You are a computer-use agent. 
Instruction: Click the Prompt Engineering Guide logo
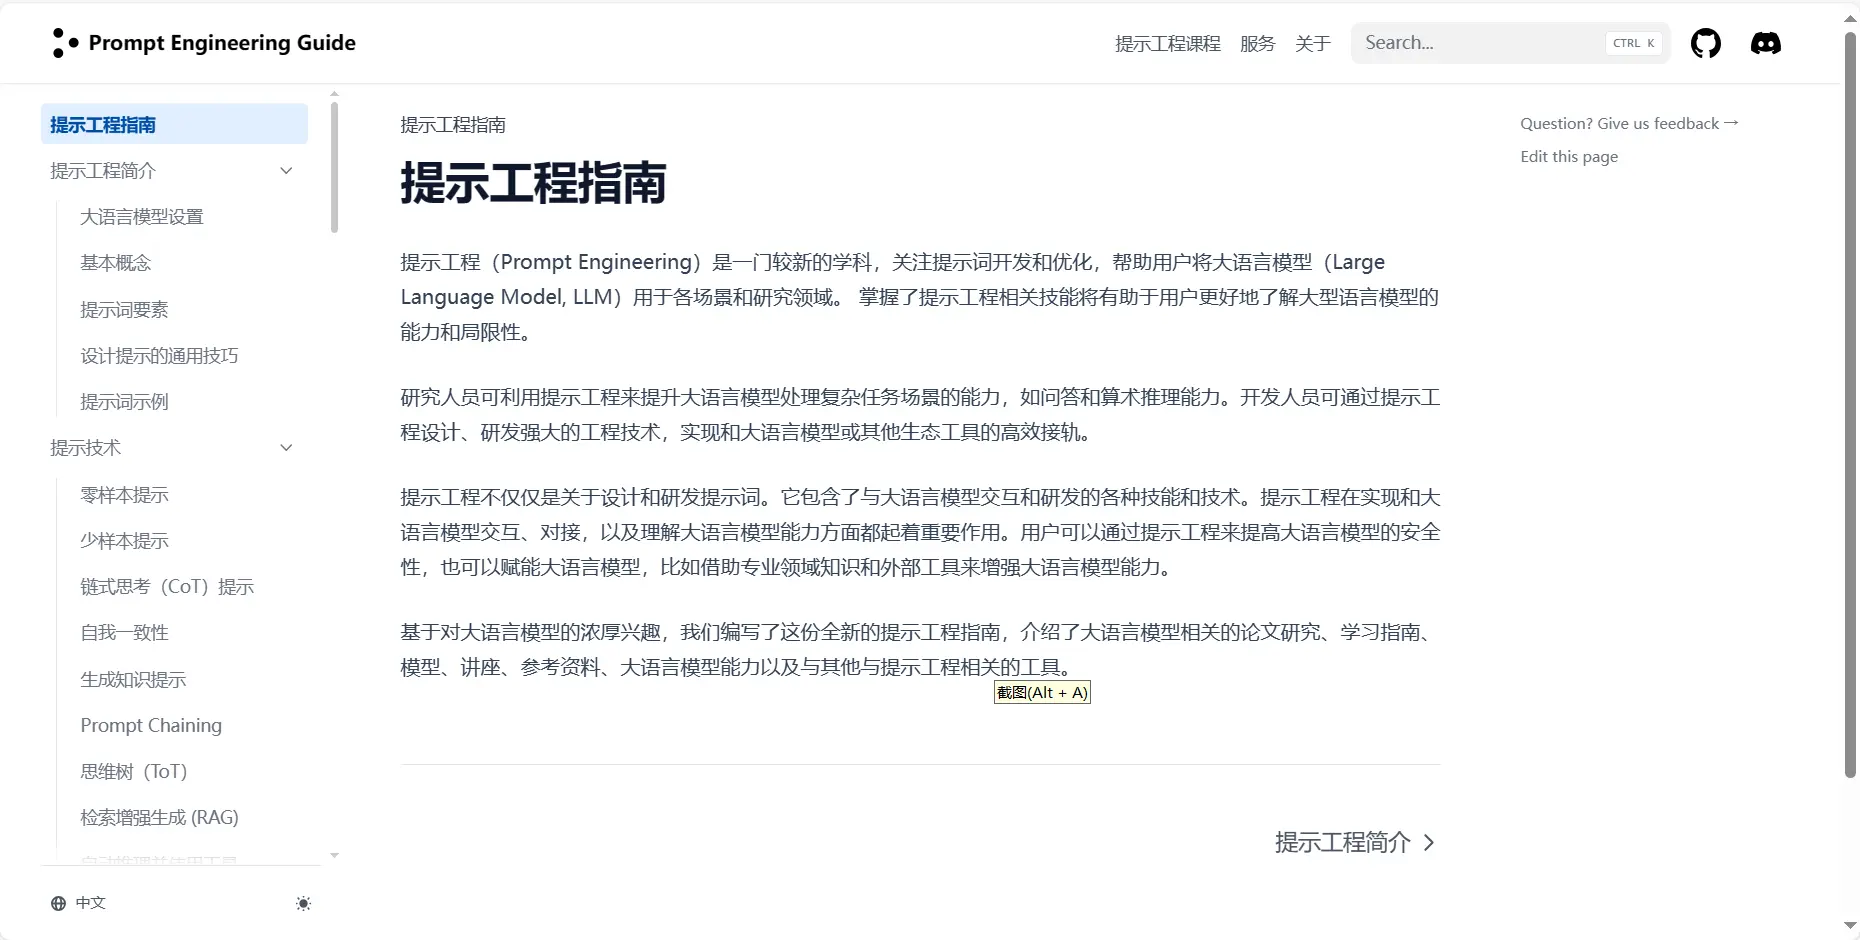coord(202,42)
